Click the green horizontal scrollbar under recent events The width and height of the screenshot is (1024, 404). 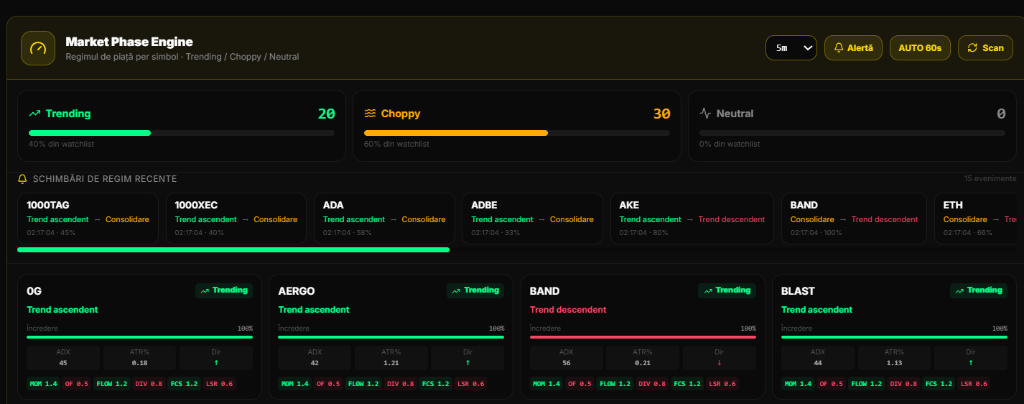tap(233, 249)
